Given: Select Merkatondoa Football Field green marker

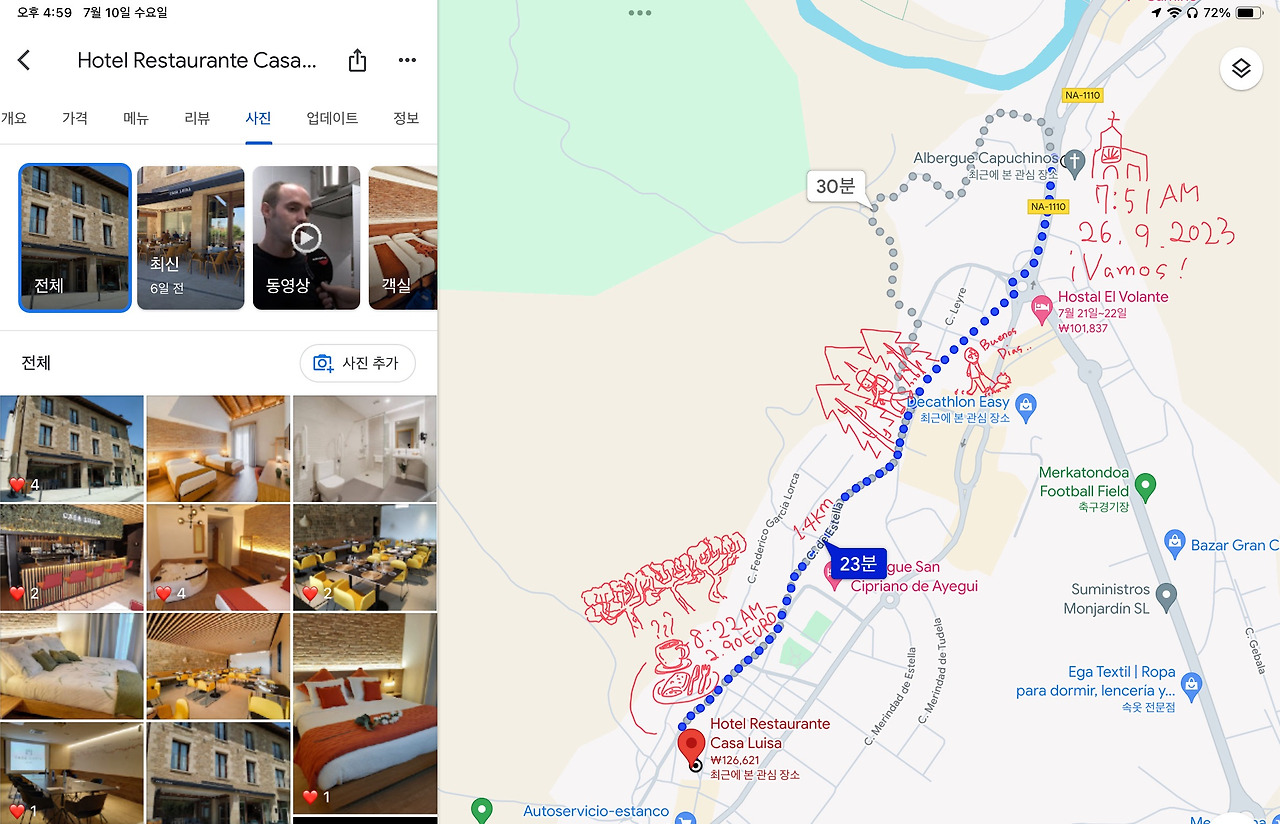Looking at the screenshot, I should pyautogui.click(x=1146, y=487).
